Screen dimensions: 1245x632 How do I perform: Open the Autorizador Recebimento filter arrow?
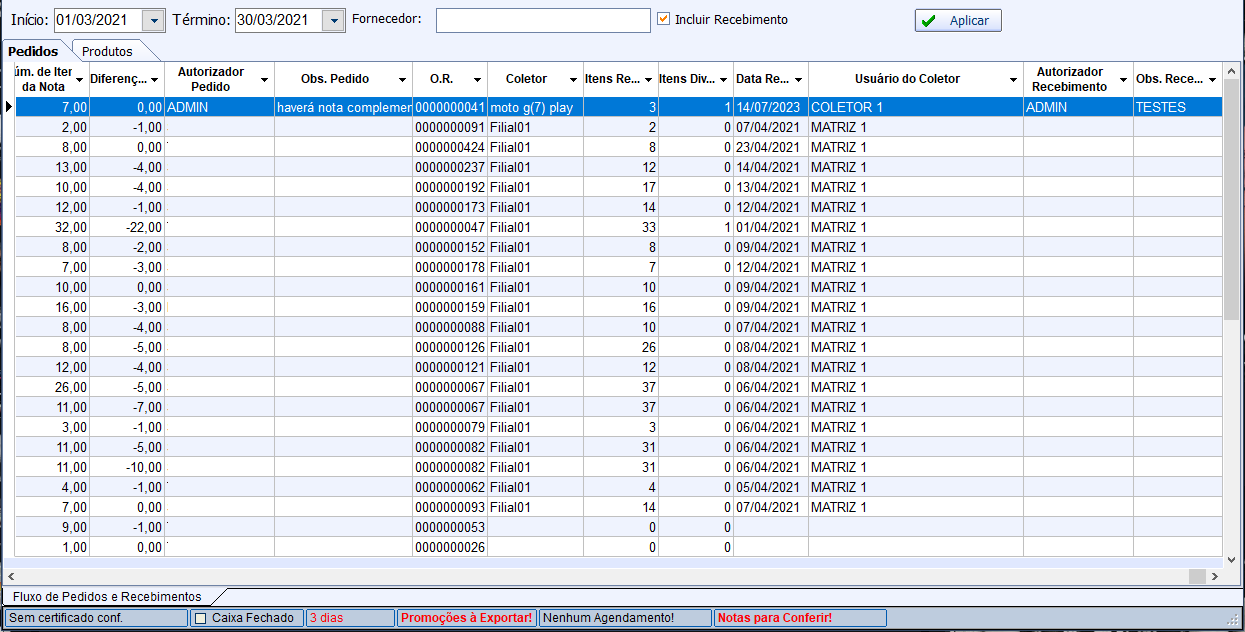point(1123,79)
